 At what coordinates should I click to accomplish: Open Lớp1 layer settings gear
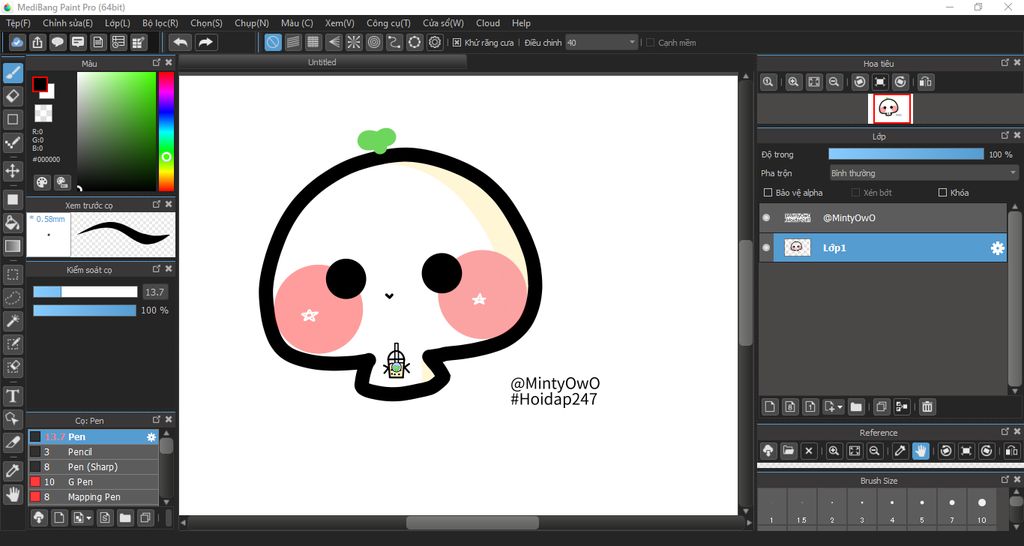997,248
